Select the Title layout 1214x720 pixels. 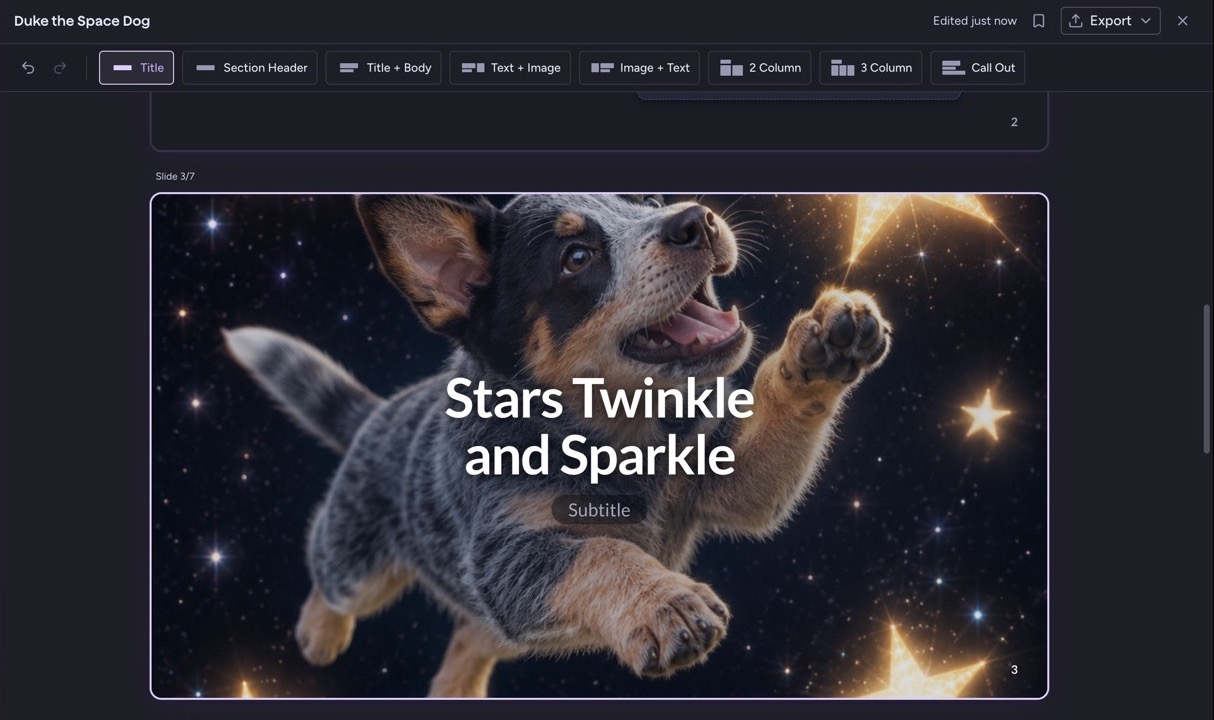[137, 68]
